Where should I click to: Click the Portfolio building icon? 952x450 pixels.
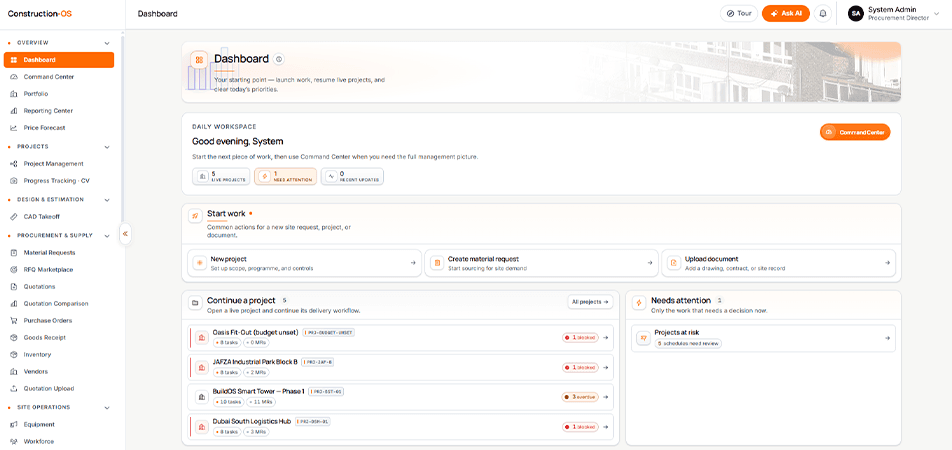14,94
